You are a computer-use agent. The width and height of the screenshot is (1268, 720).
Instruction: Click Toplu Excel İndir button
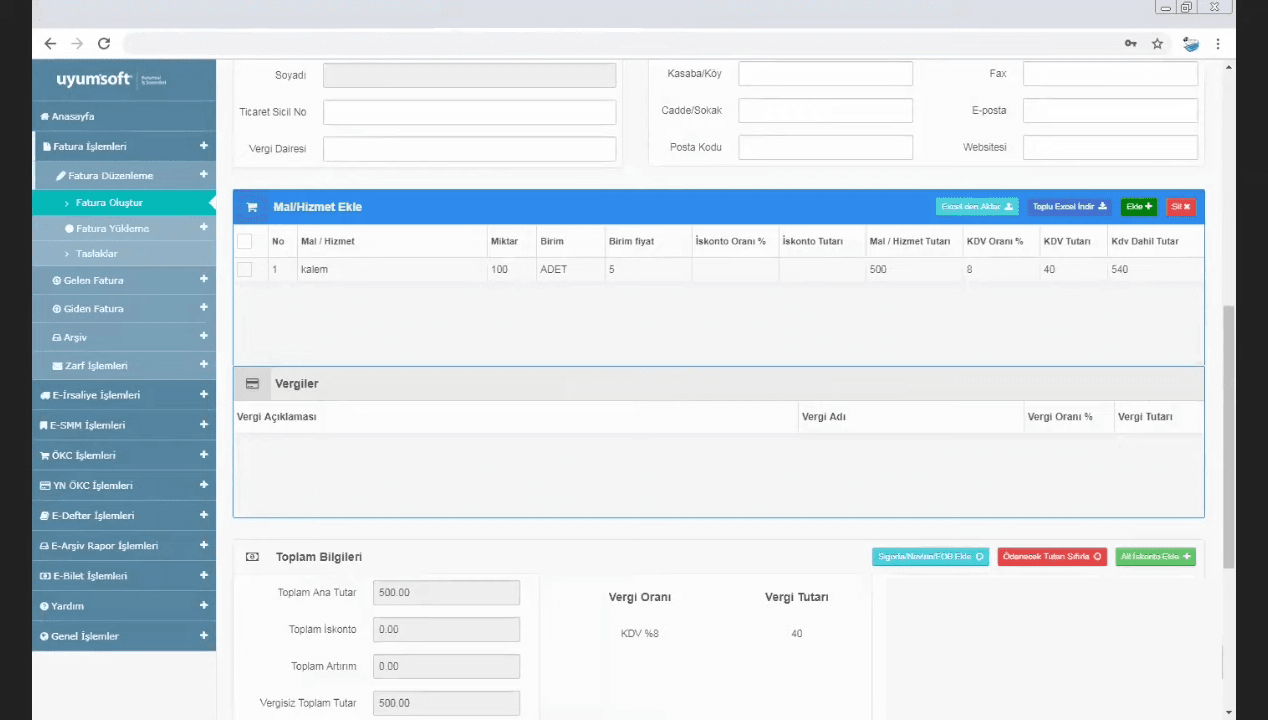1070,207
